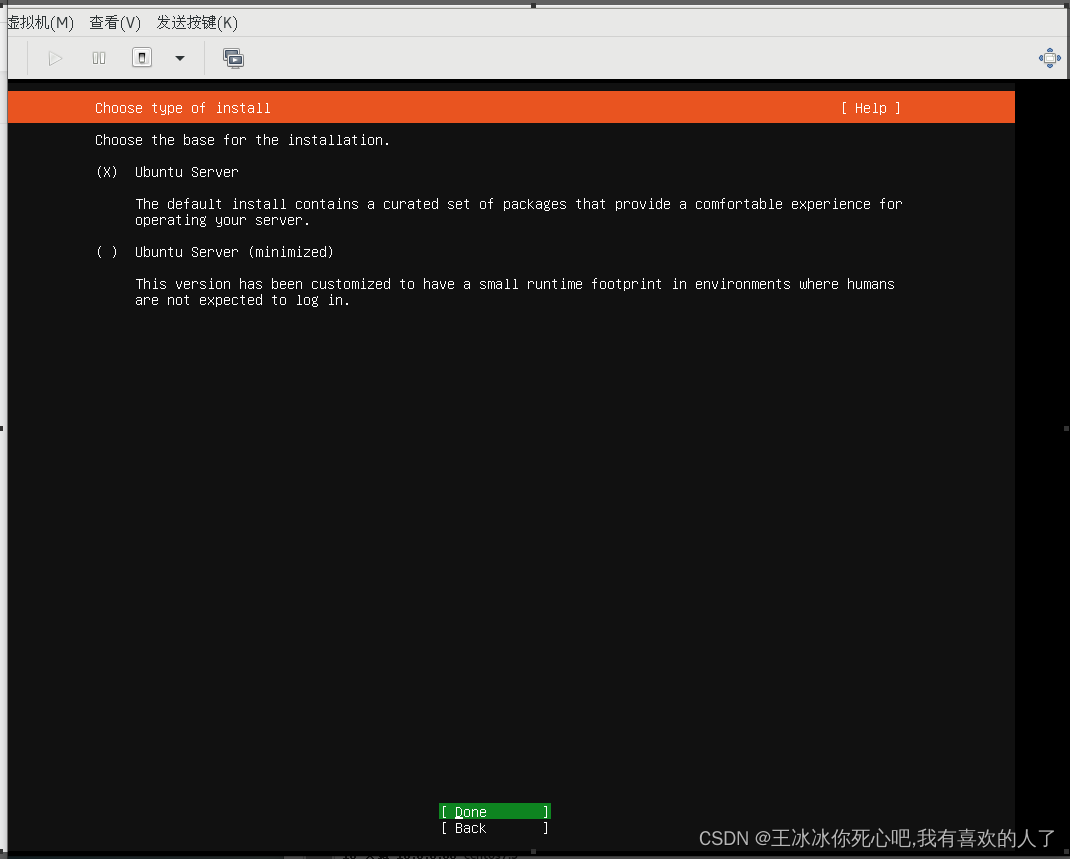The image size is (1070, 859).
Task: Click the fullscreen resize icon at right
Action: 1050,59
